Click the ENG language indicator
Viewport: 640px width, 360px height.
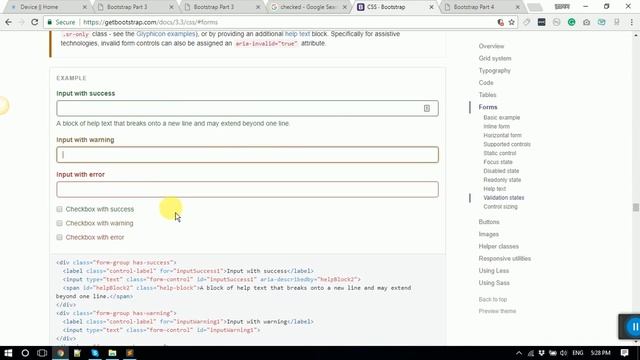[578, 353]
